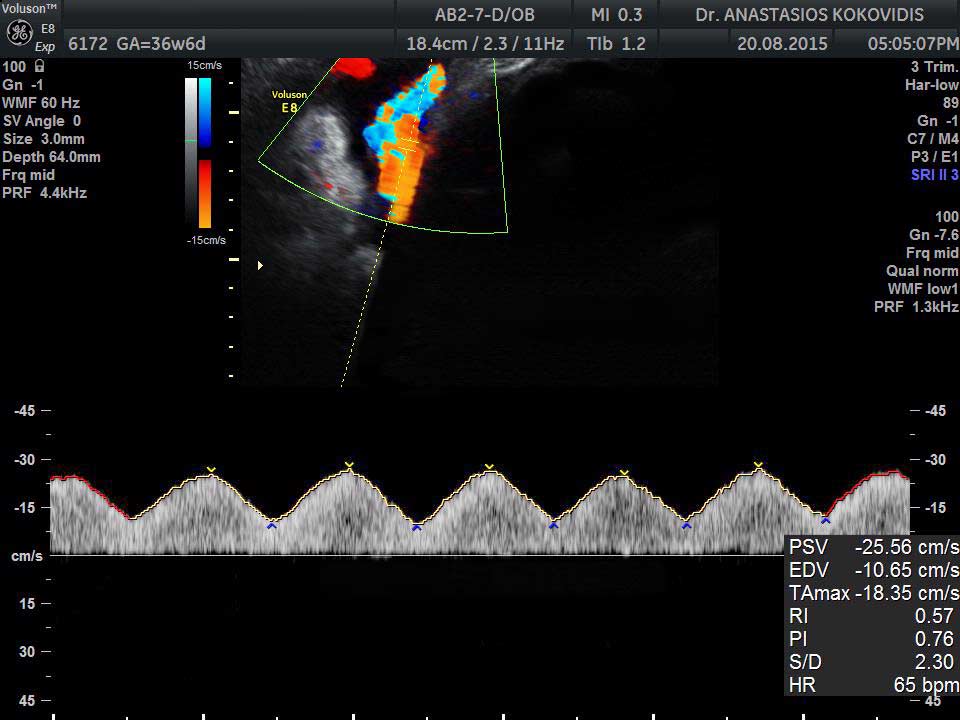Click the EDV -10.65 cm/s measurement
Image resolution: width=960 pixels, height=720 pixels.
874,570
